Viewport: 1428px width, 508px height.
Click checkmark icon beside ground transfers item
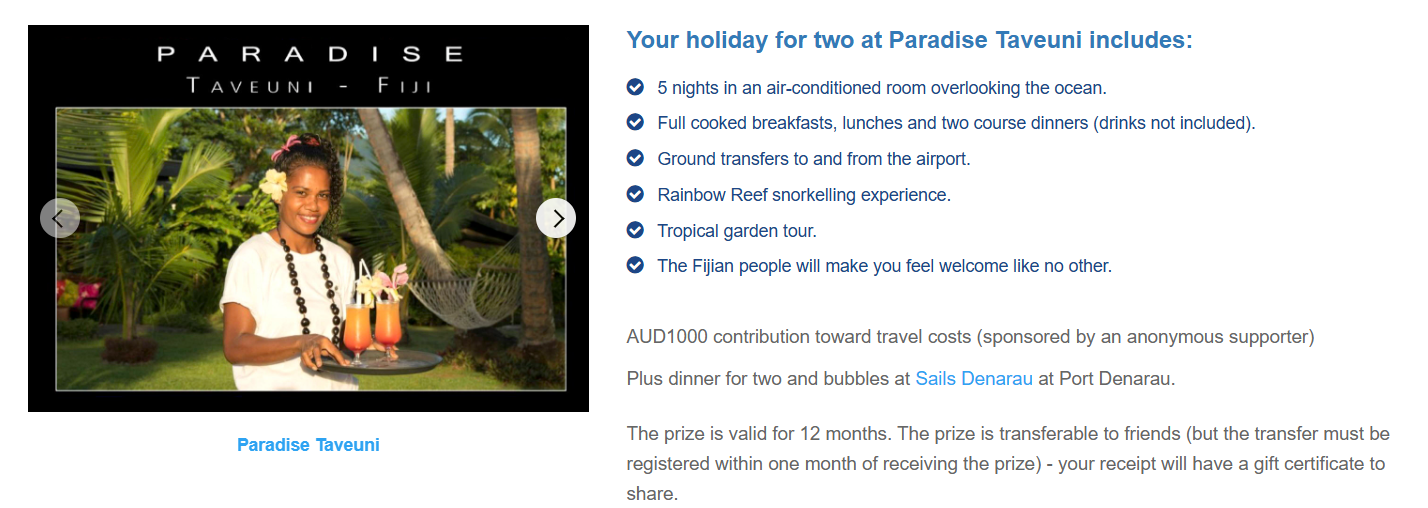tap(635, 158)
